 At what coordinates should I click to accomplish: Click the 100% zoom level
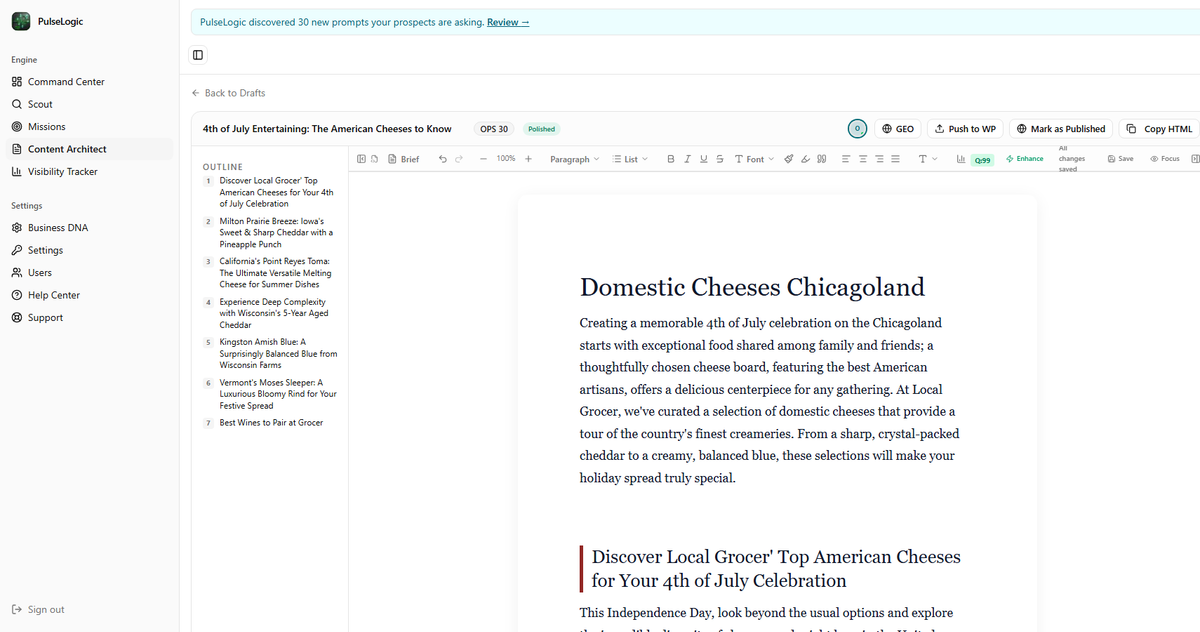click(x=506, y=159)
